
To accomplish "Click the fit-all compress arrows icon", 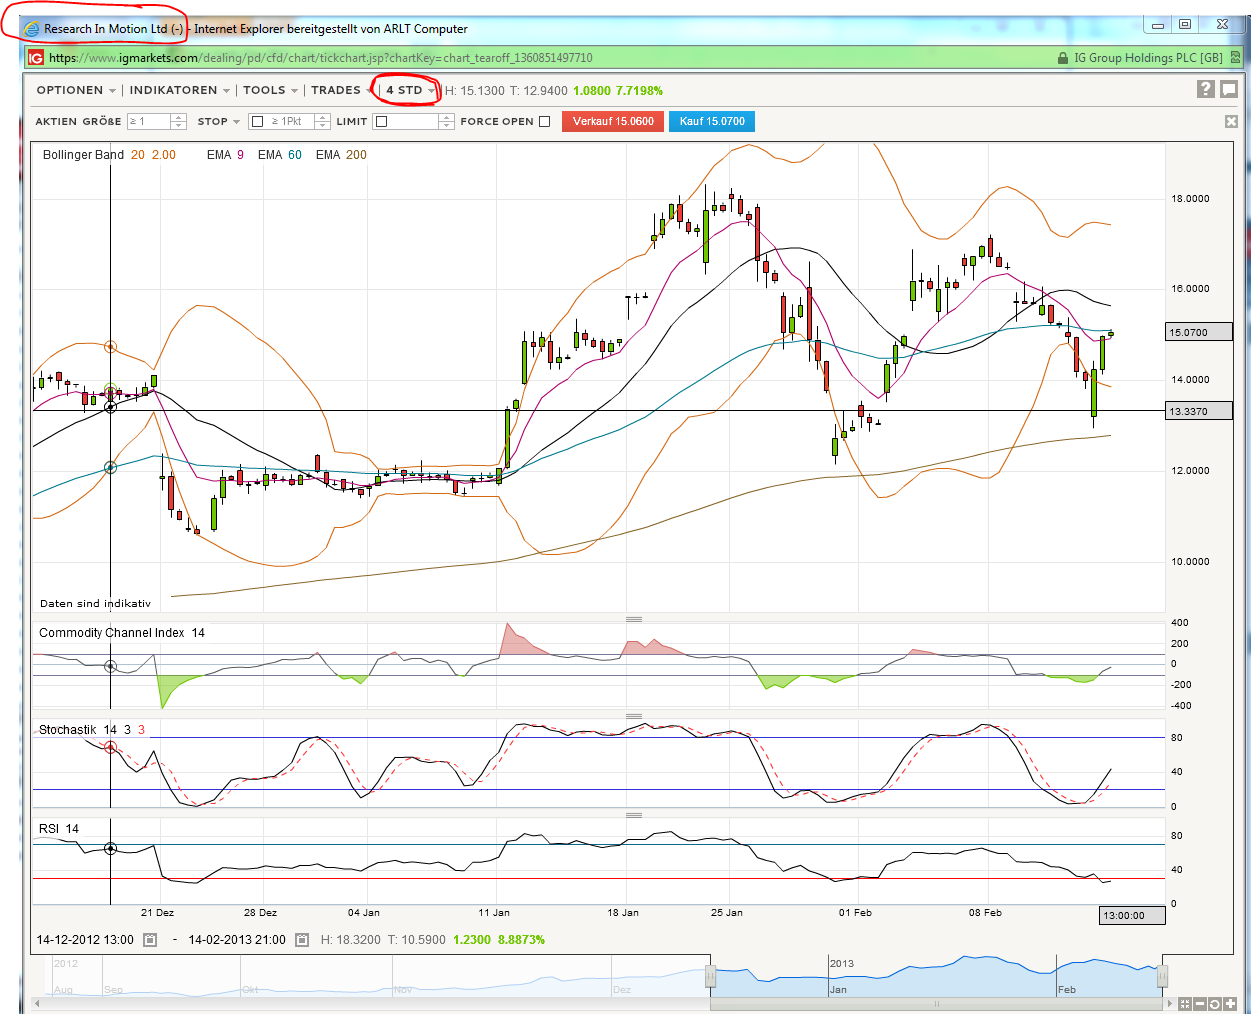I will coord(1185,1003).
